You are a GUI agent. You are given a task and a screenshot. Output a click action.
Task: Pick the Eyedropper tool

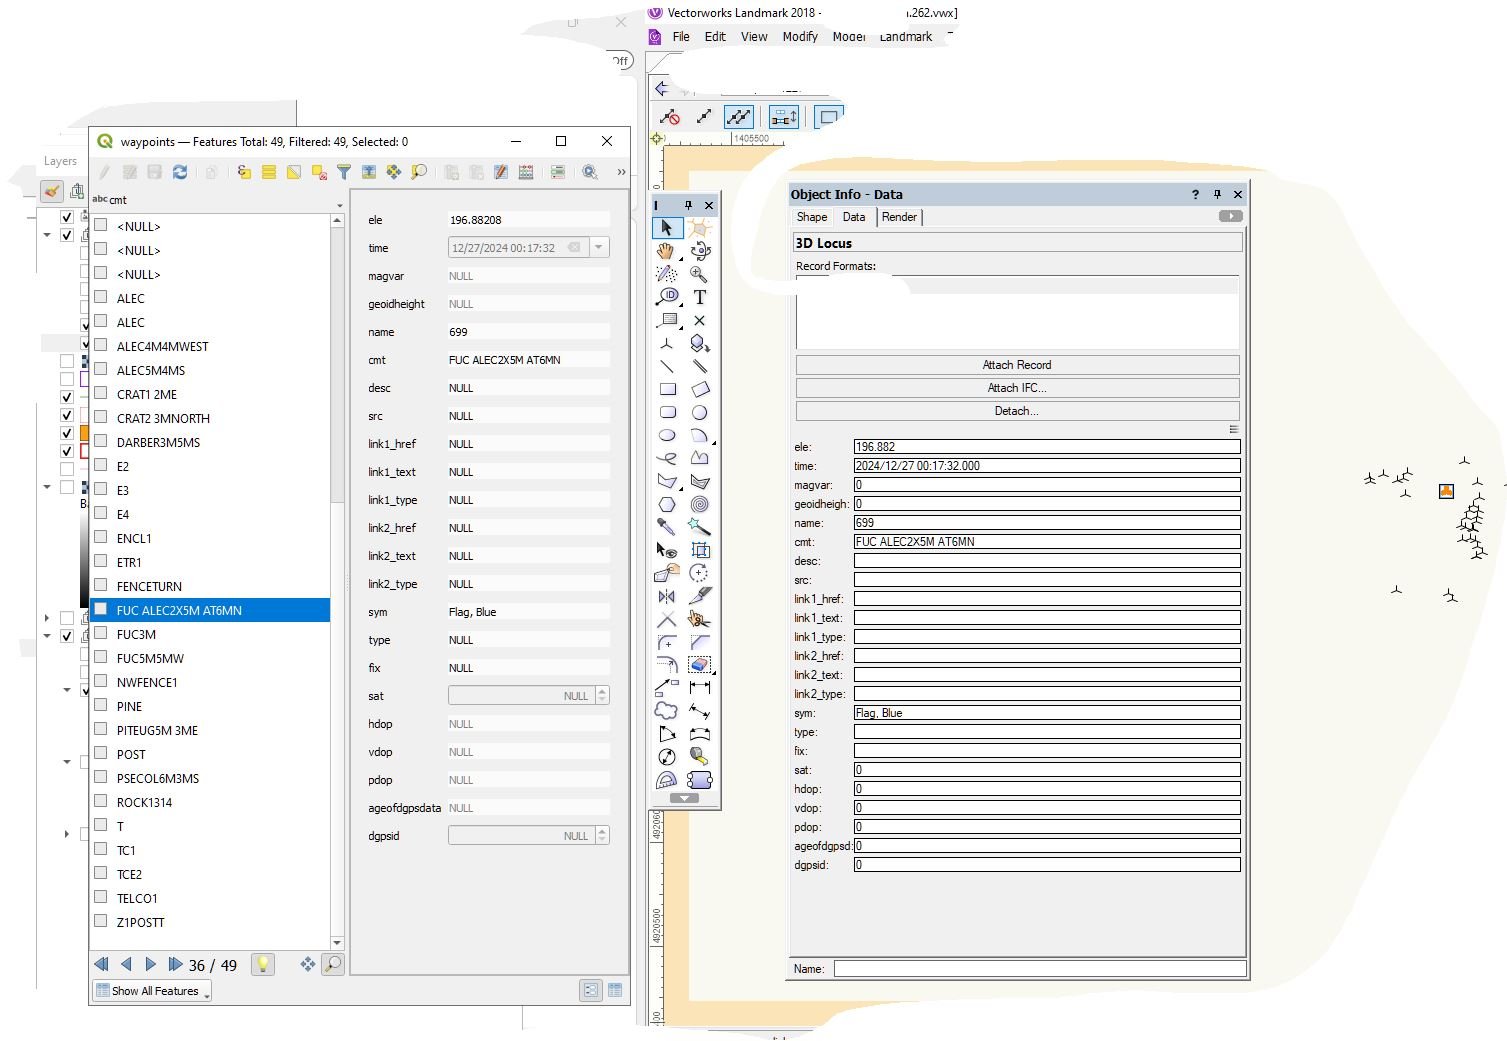666,526
